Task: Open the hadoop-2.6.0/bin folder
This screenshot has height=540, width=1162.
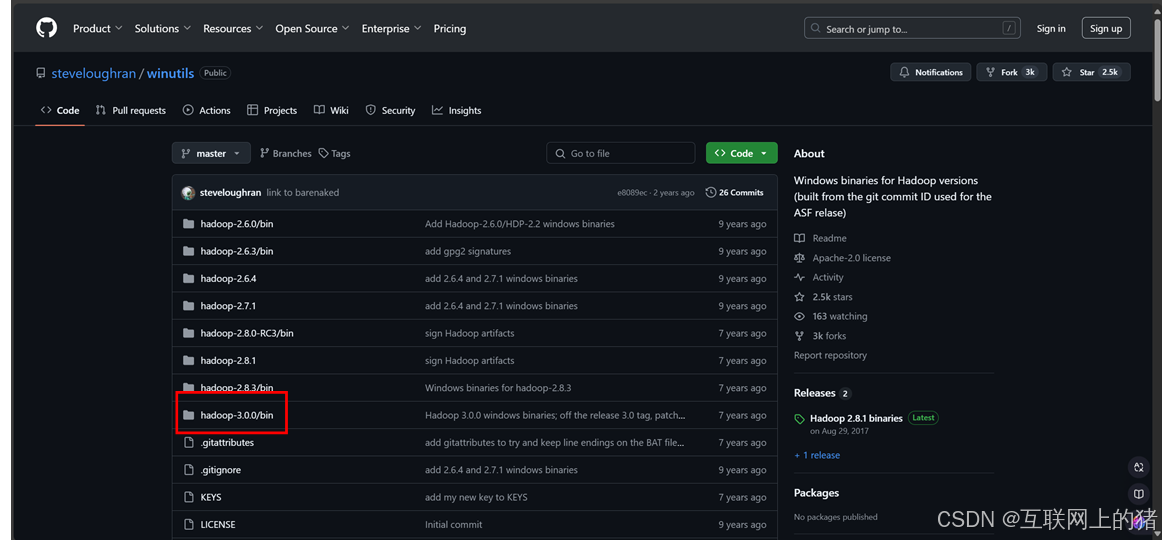Action: click(x=236, y=224)
